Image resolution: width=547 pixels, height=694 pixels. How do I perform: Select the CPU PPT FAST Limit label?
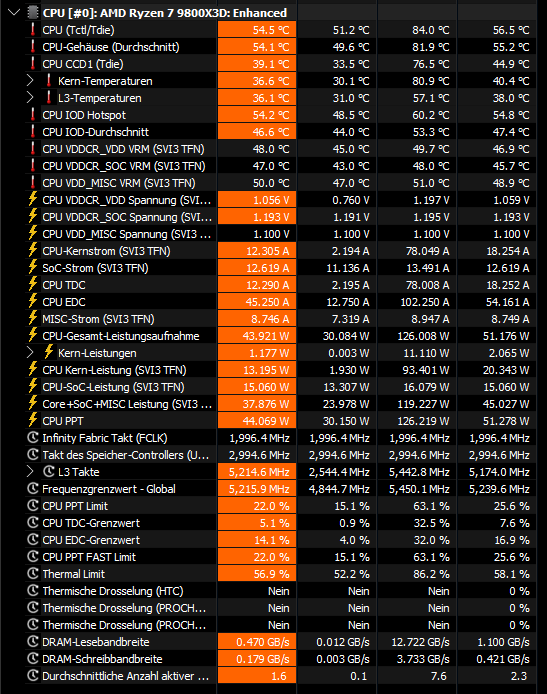point(89,557)
